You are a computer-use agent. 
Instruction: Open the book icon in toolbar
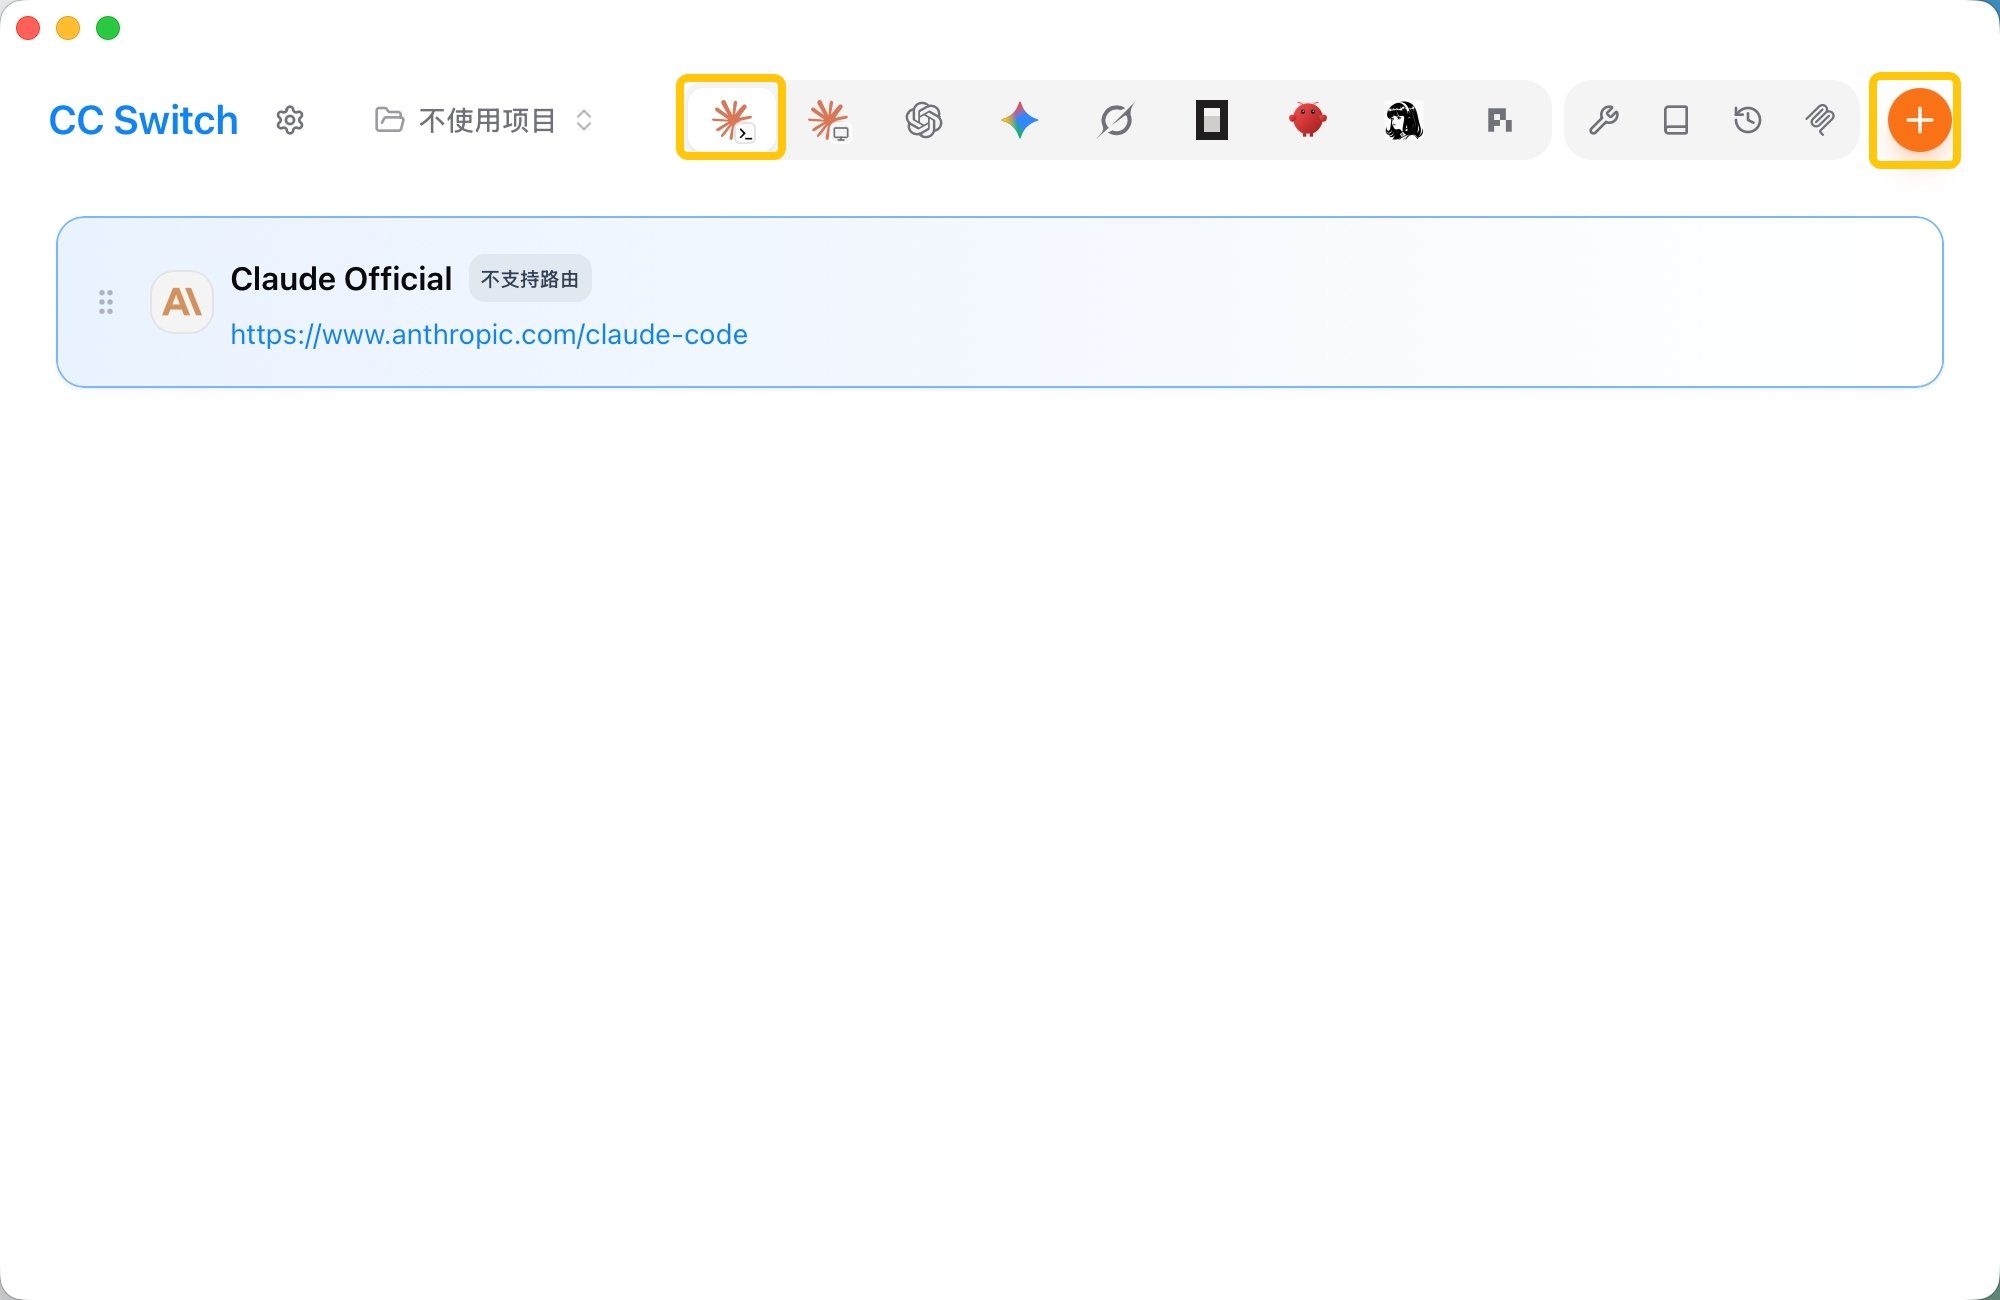coord(1676,120)
